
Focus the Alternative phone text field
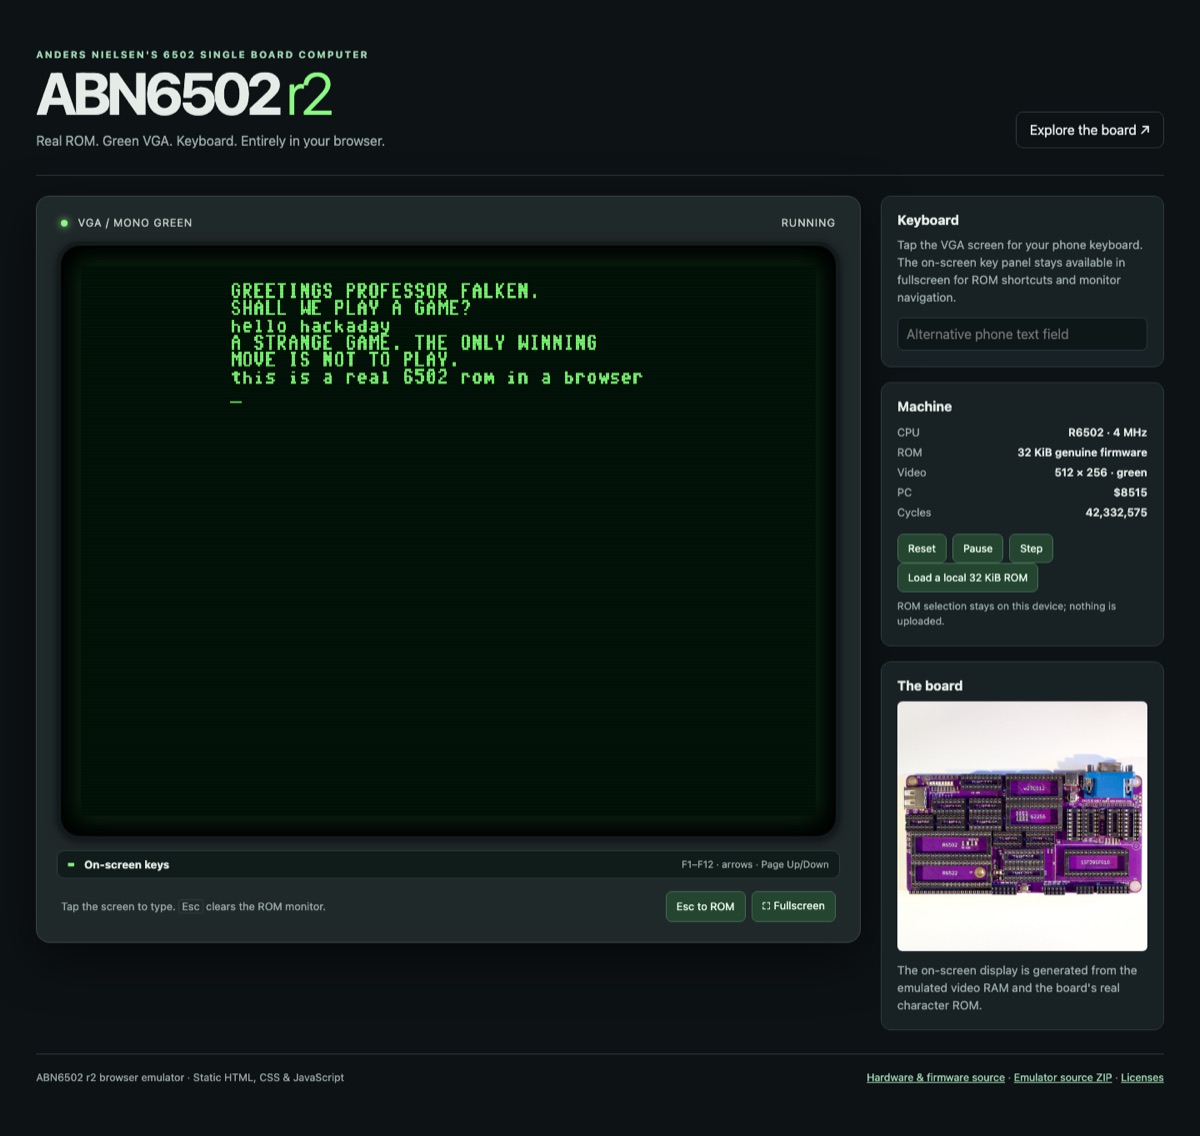click(x=1021, y=334)
